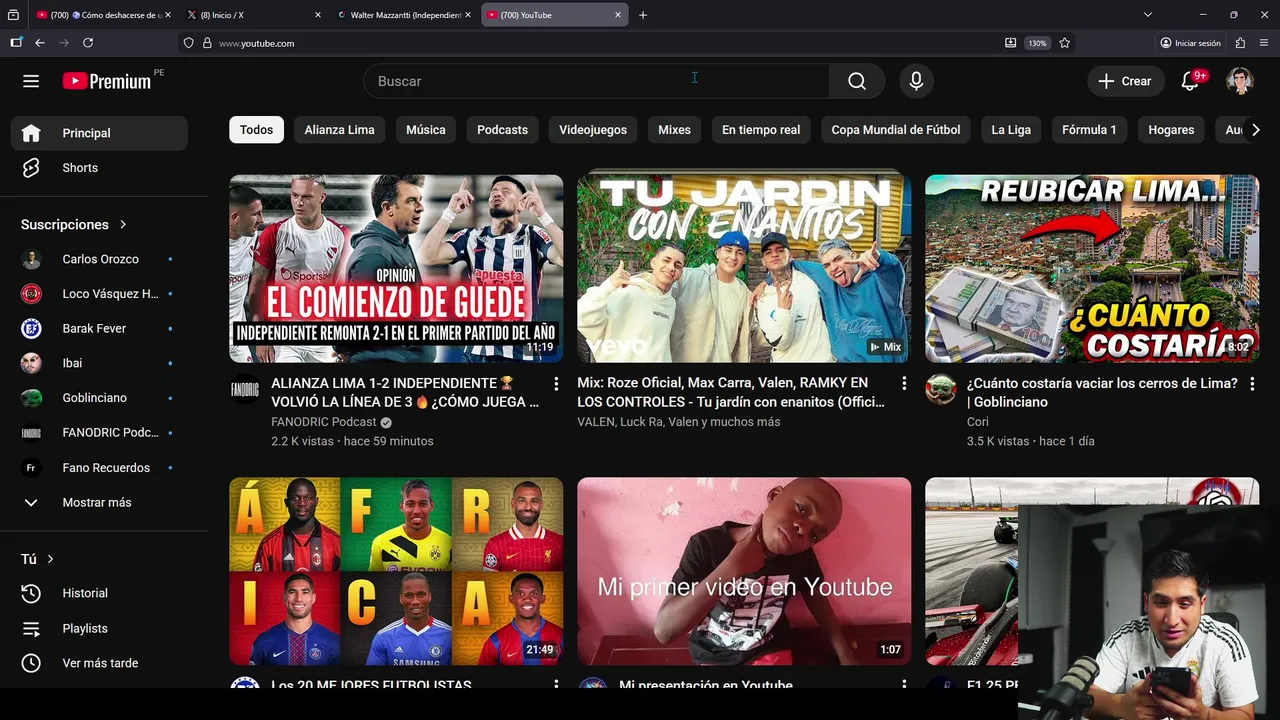
Task: Select the Todos filter chip
Action: (x=257, y=130)
